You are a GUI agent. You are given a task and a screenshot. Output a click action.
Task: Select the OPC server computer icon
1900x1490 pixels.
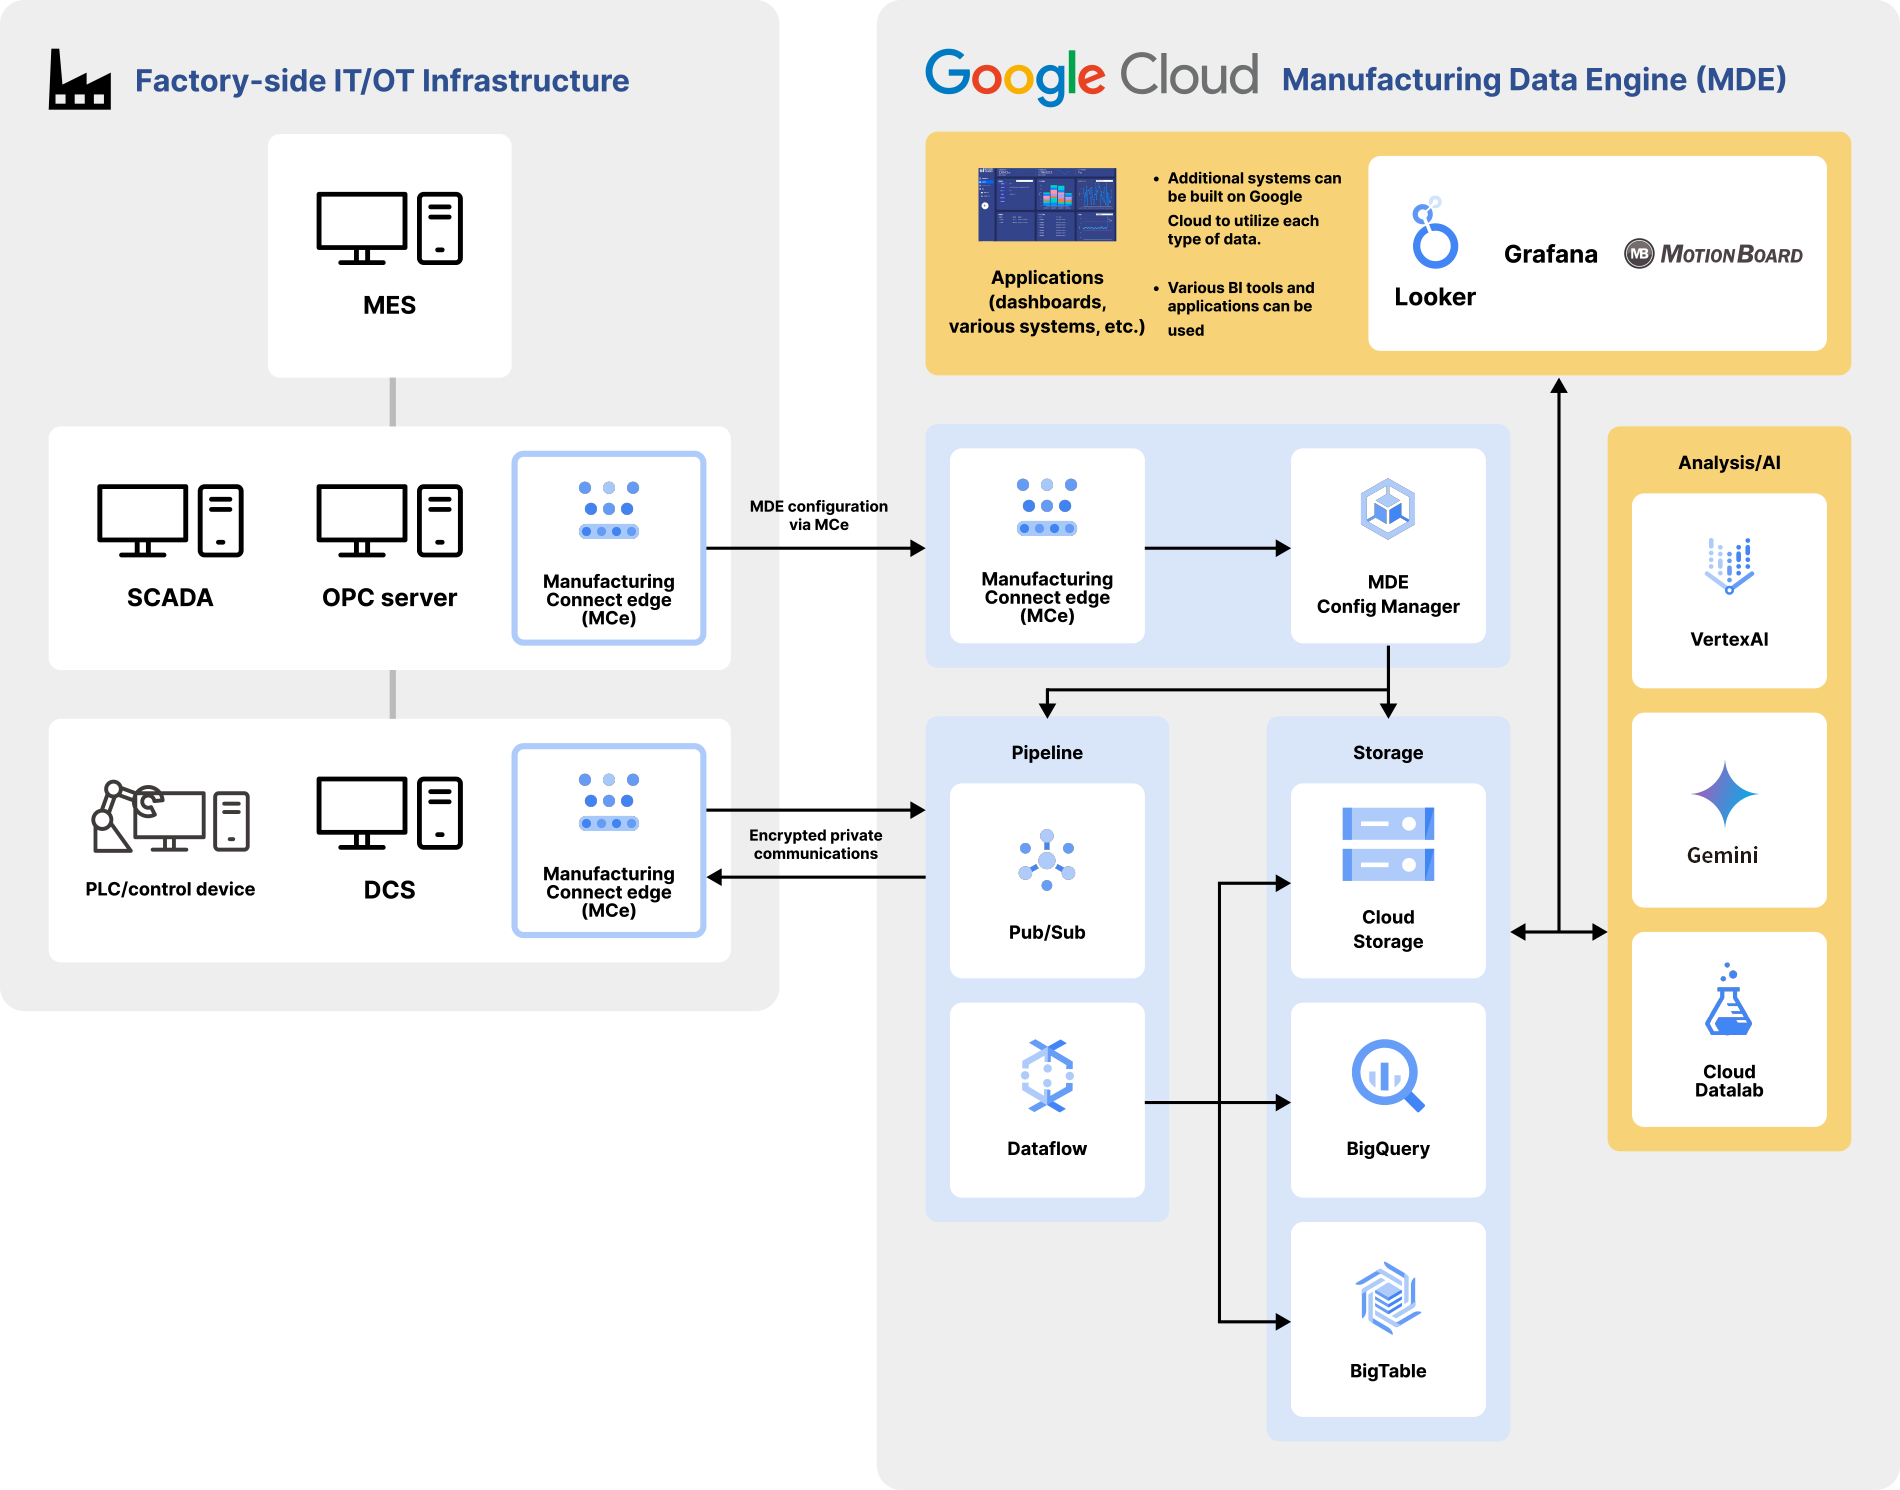389,520
